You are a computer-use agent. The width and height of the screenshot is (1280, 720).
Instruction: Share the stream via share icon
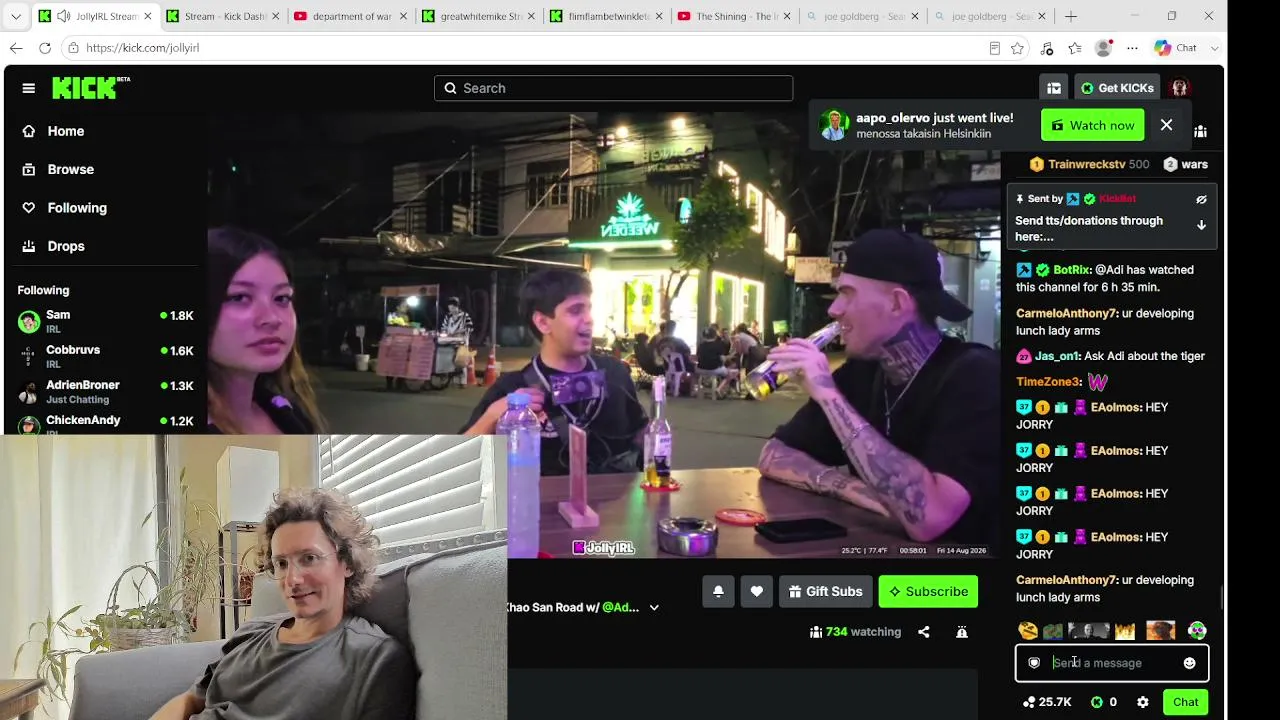coord(924,632)
